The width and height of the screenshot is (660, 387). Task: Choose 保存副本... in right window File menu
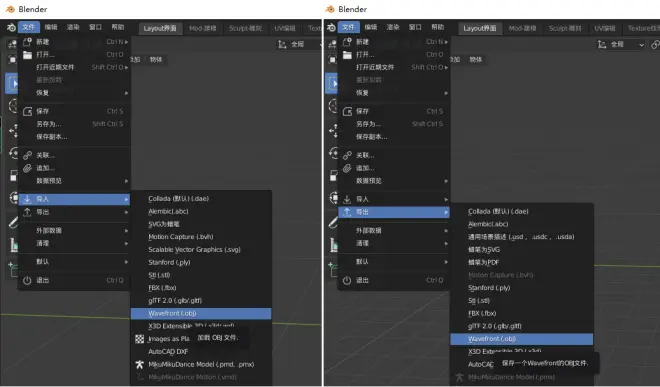[x=394, y=136]
